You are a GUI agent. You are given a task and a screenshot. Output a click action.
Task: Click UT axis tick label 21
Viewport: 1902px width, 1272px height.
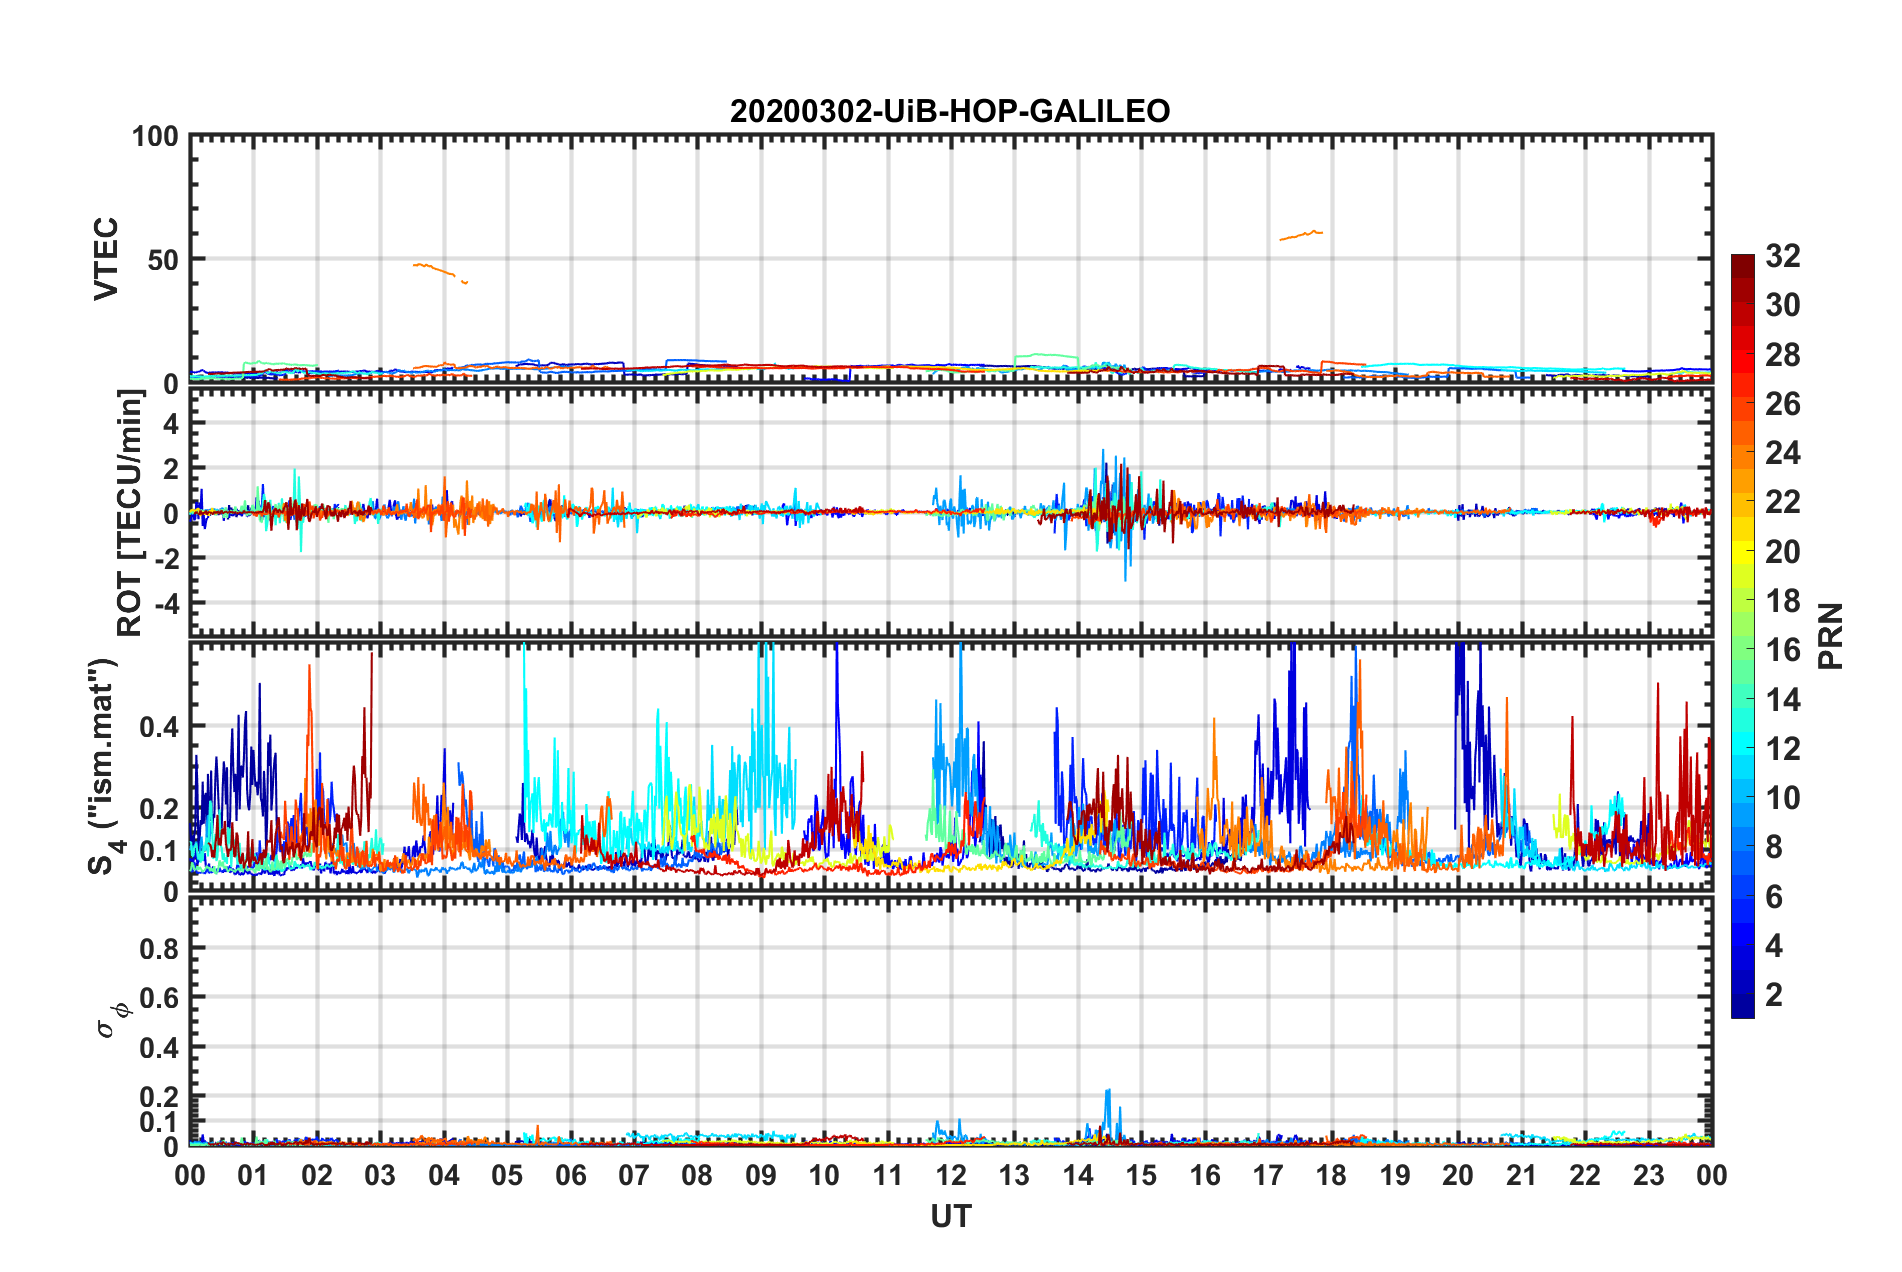coord(1522,1175)
